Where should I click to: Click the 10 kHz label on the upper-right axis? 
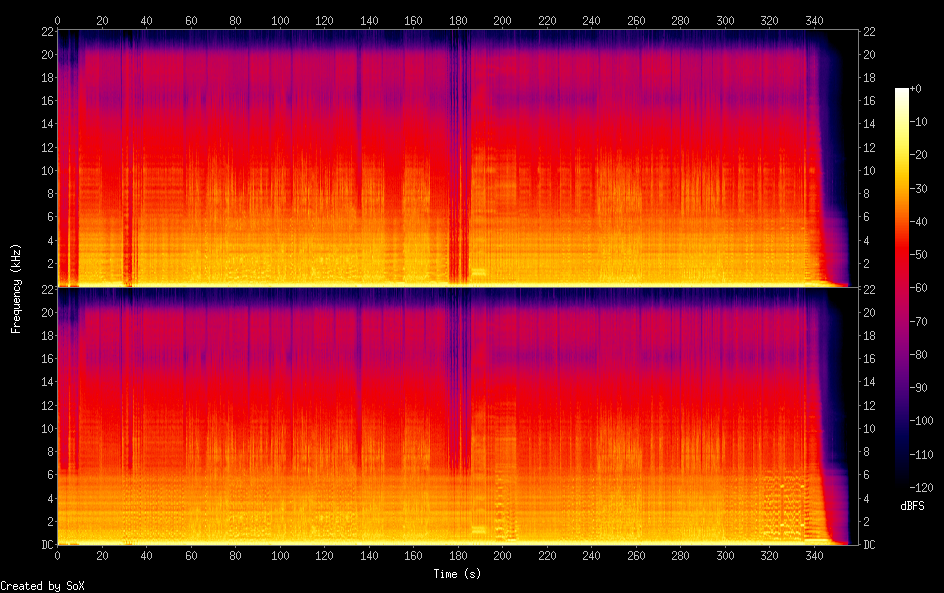[869, 170]
